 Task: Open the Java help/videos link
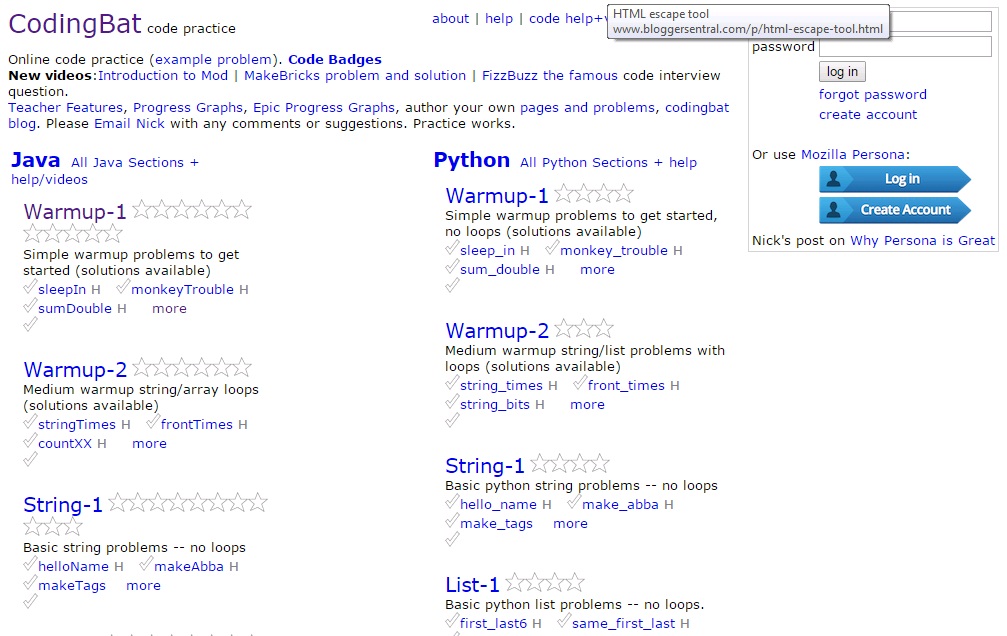[x=49, y=179]
